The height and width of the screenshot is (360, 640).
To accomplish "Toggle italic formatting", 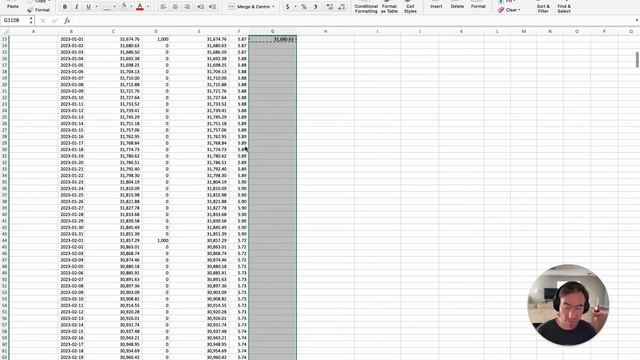I will tap(76, 7).
